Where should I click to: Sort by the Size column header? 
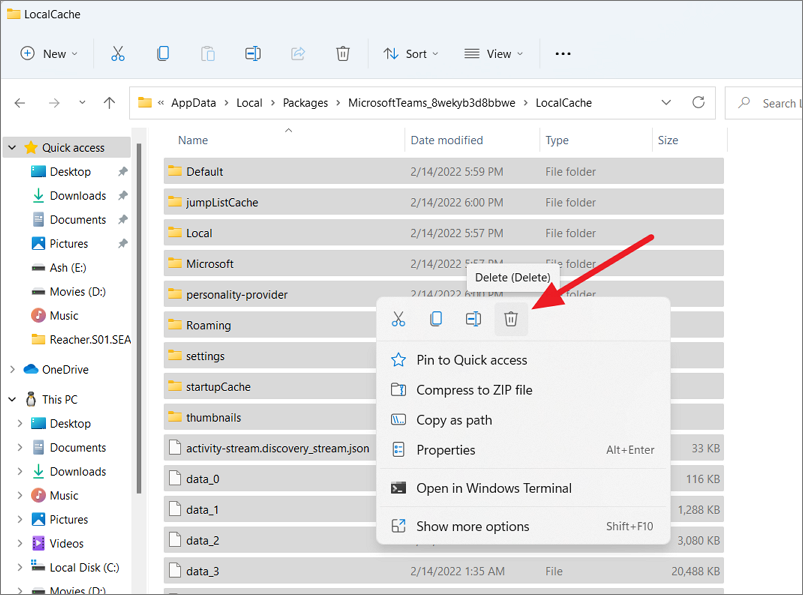coord(668,140)
